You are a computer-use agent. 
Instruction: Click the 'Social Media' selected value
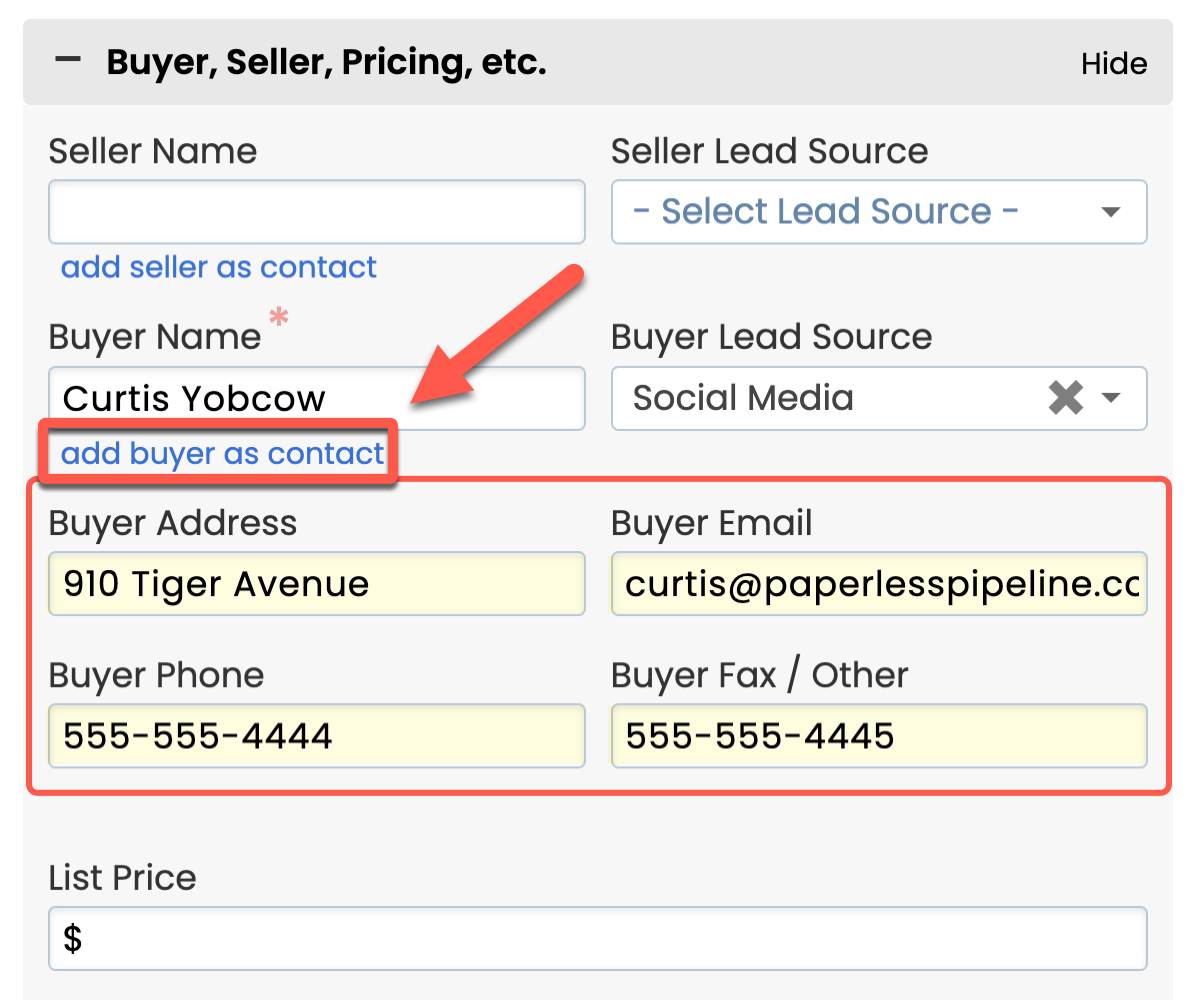coord(743,398)
